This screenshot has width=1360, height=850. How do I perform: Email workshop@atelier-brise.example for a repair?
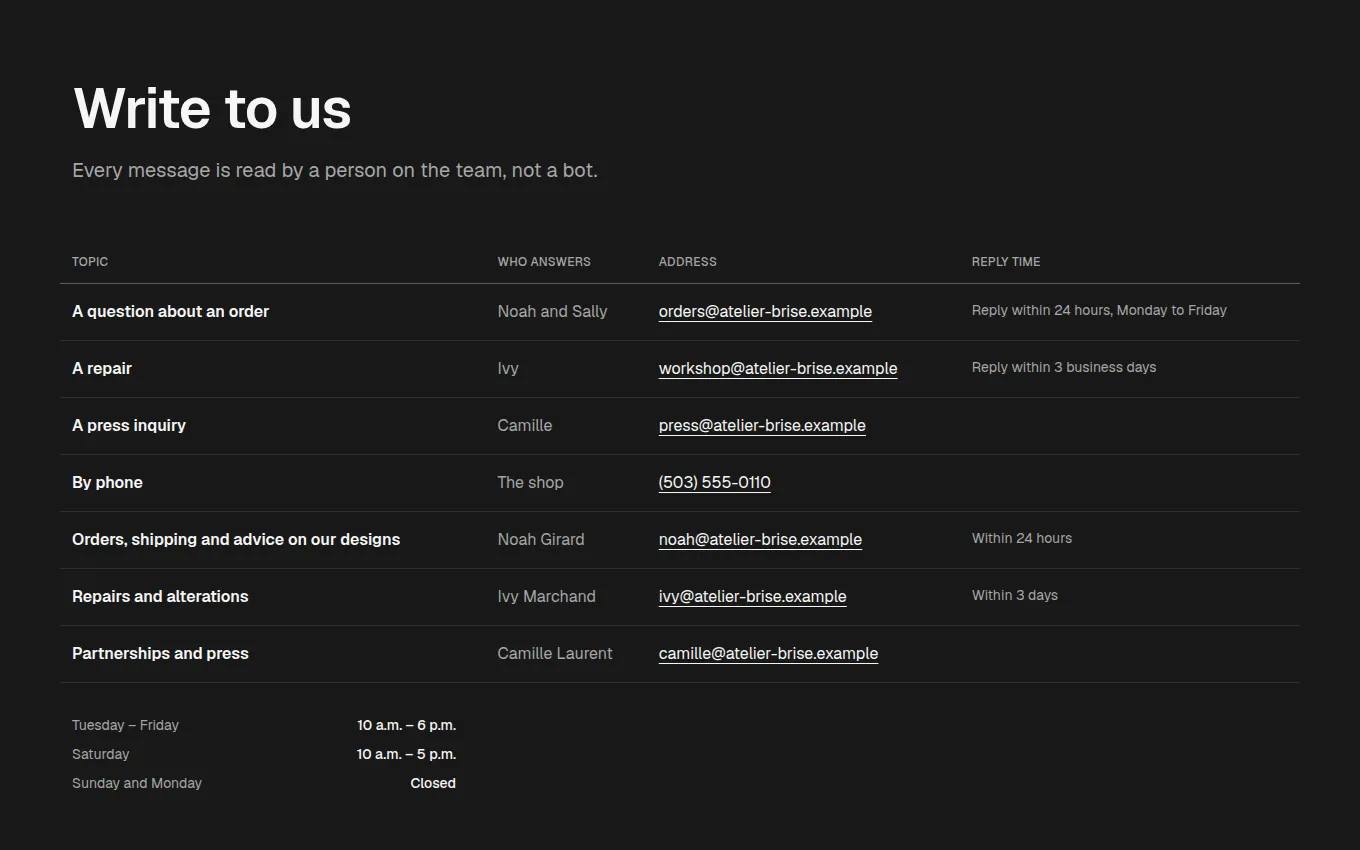click(x=778, y=369)
